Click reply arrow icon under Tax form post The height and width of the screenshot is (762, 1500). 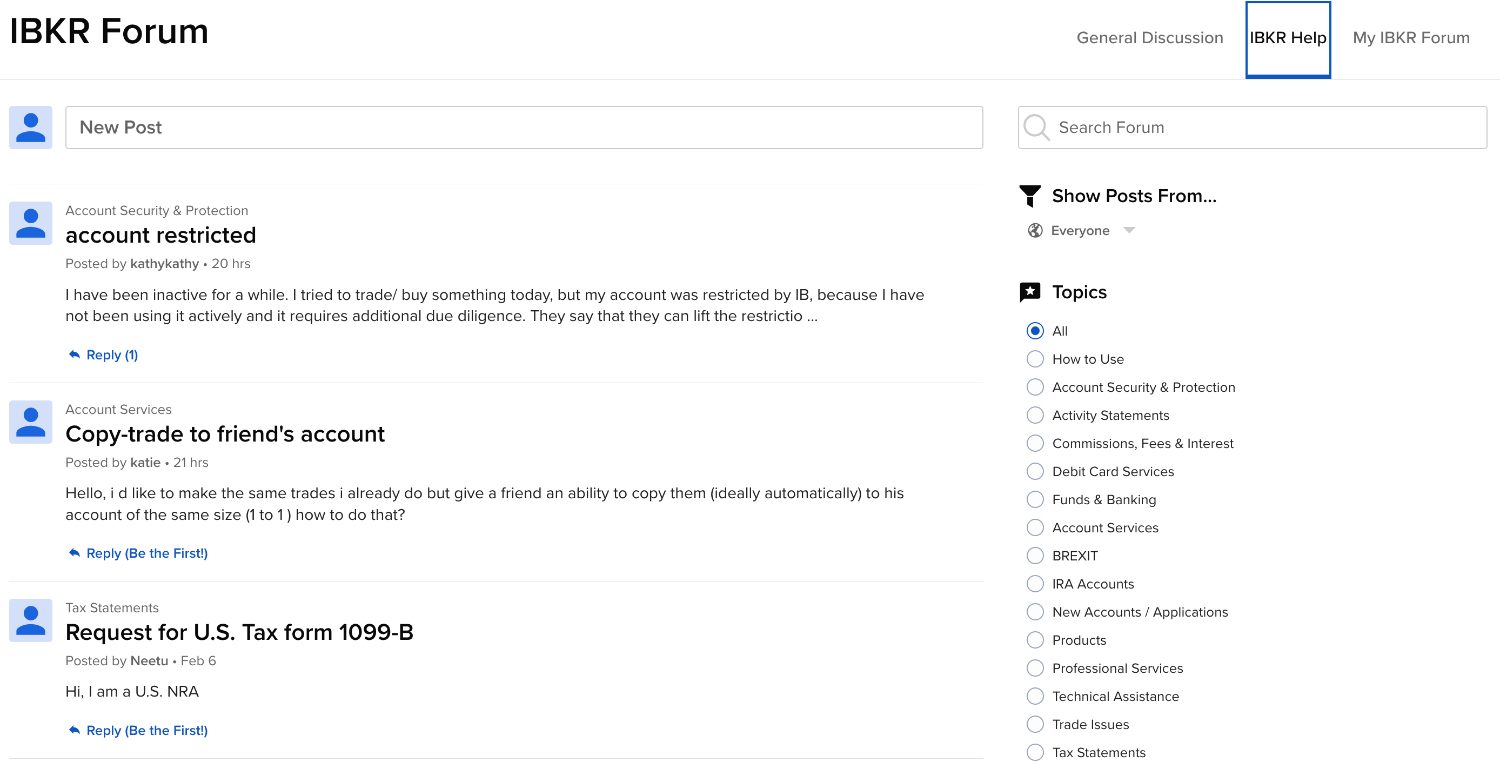point(74,731)
